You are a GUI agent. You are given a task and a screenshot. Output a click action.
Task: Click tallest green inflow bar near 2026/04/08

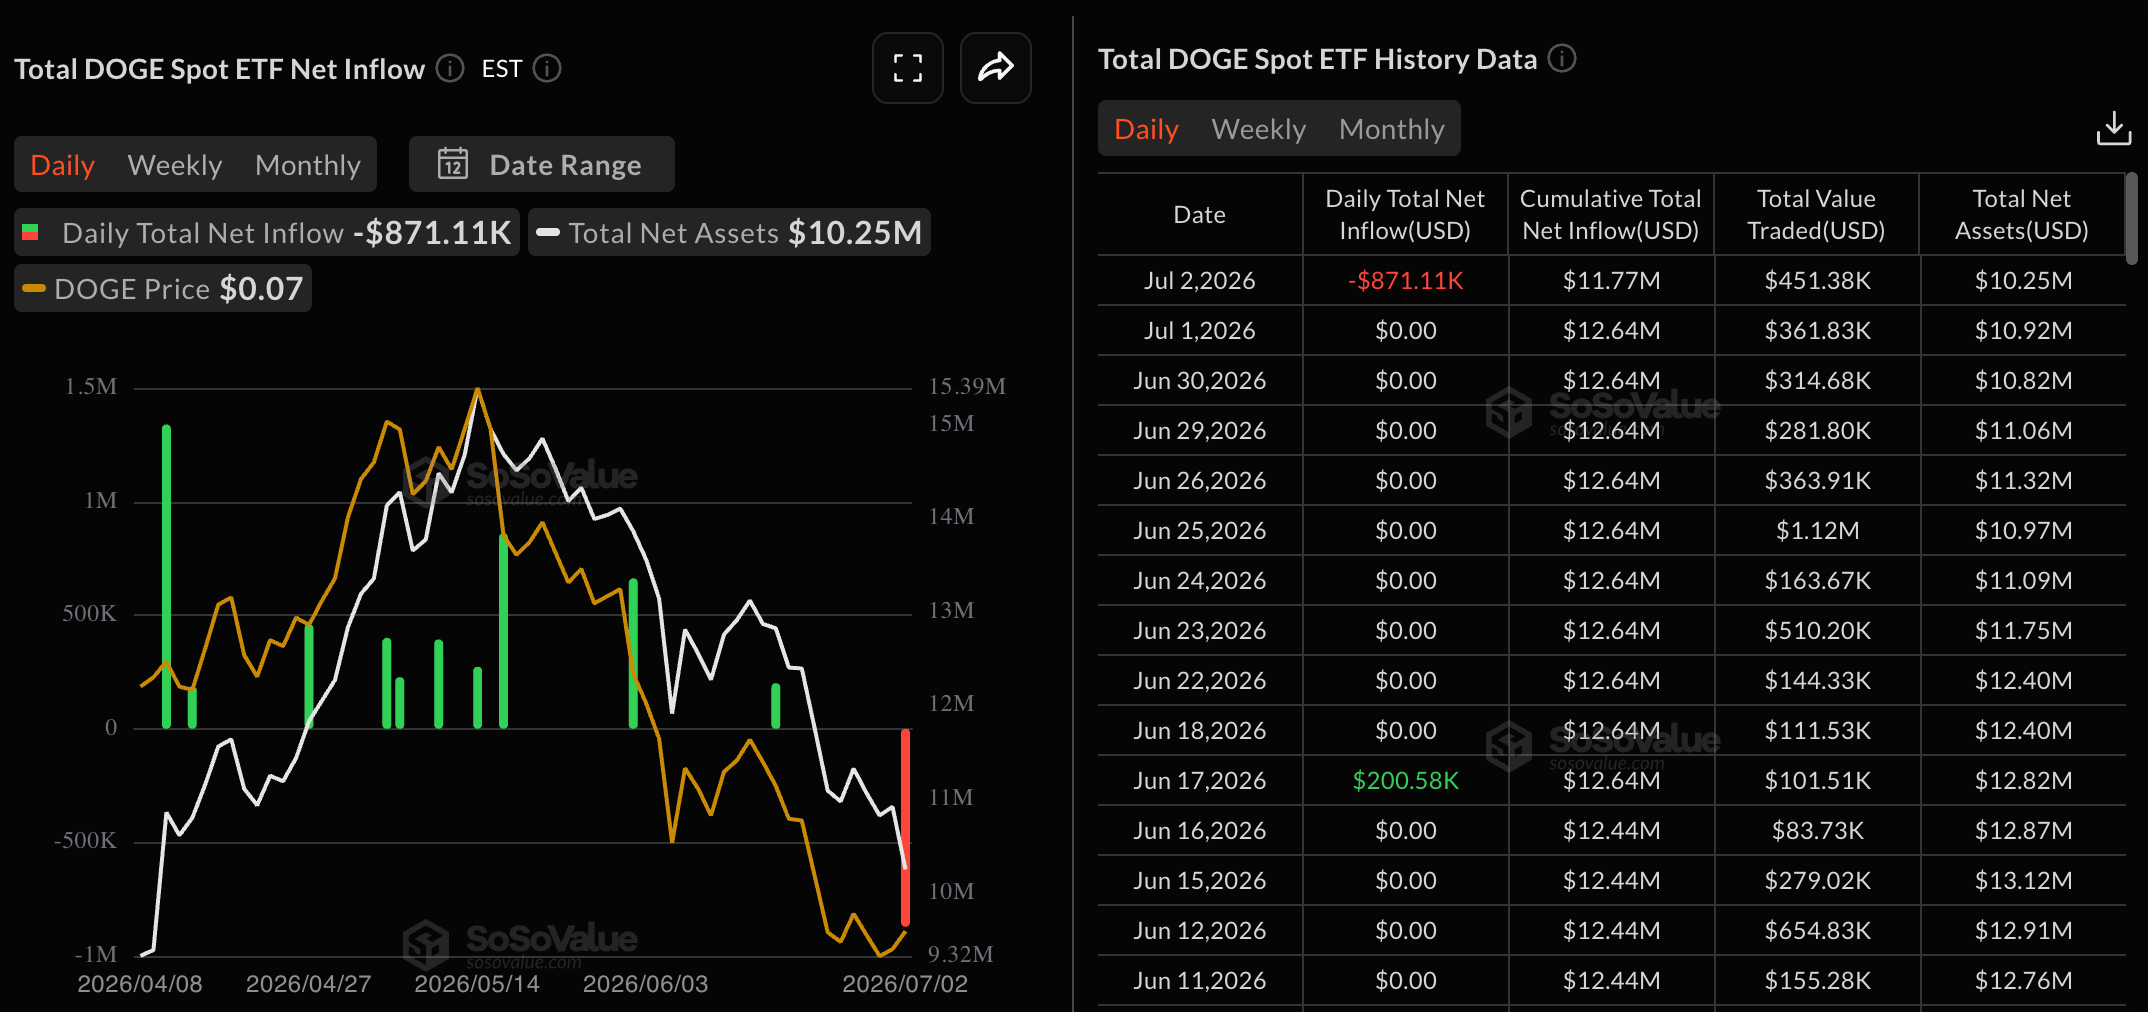click(166, 577)
